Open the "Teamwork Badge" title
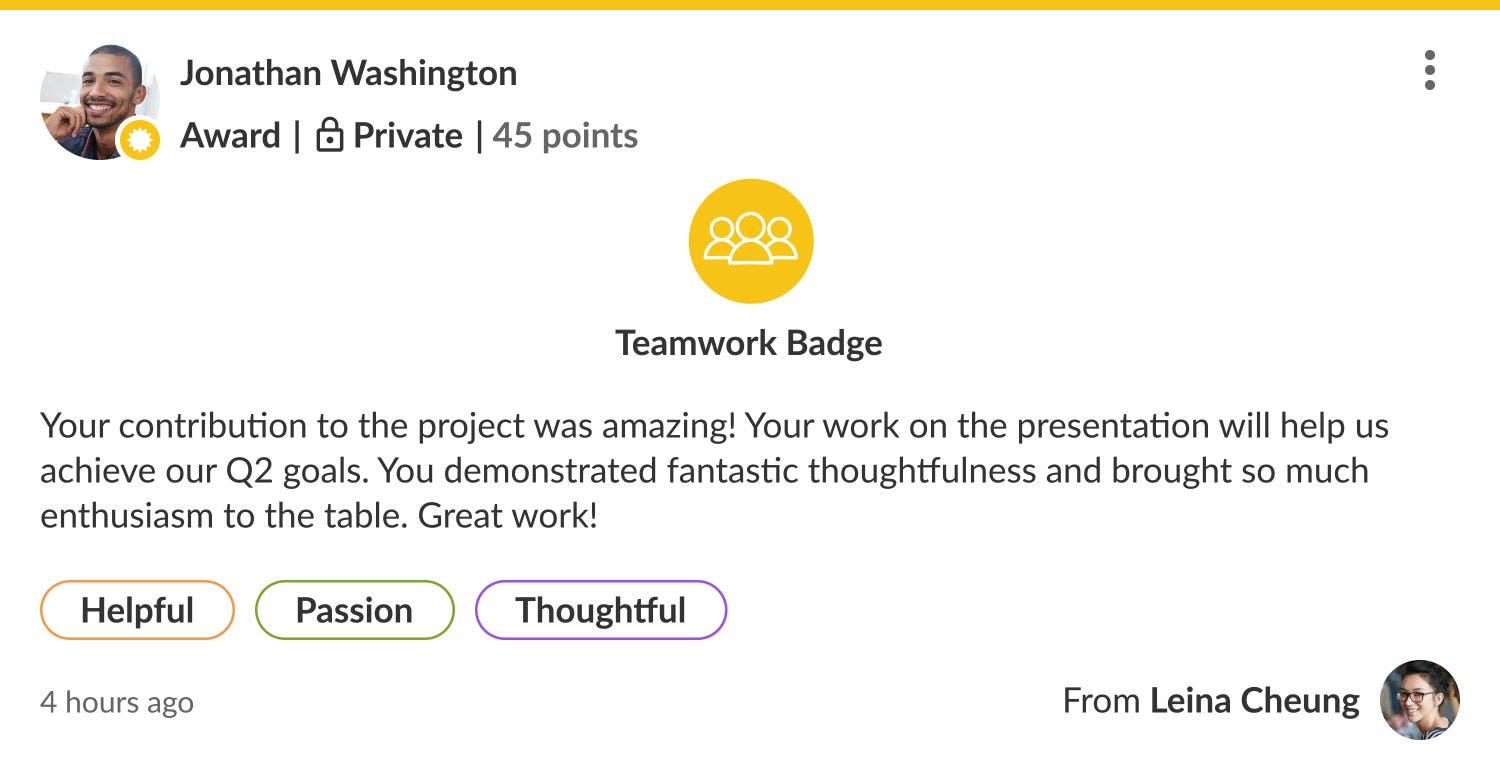Viewport: 1500px width, 760px height. point(749,343)
